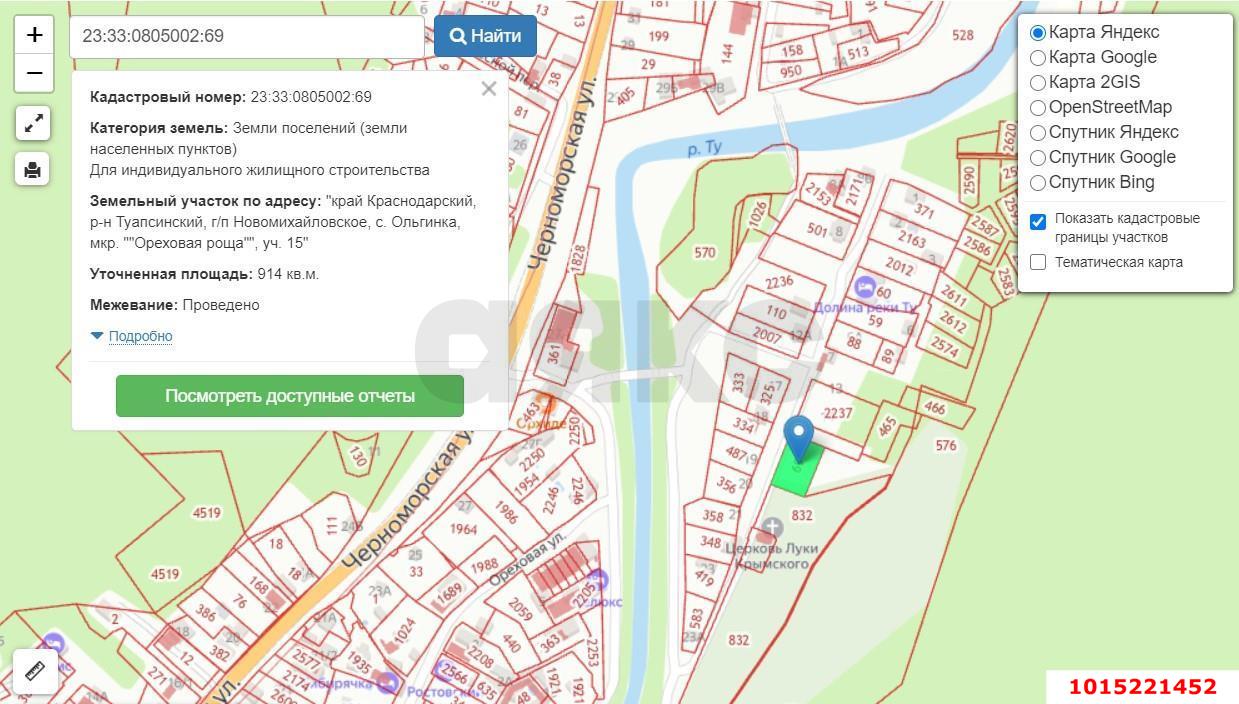
Task: Expand Подробно details section
Action: click(x=140, y=336)
